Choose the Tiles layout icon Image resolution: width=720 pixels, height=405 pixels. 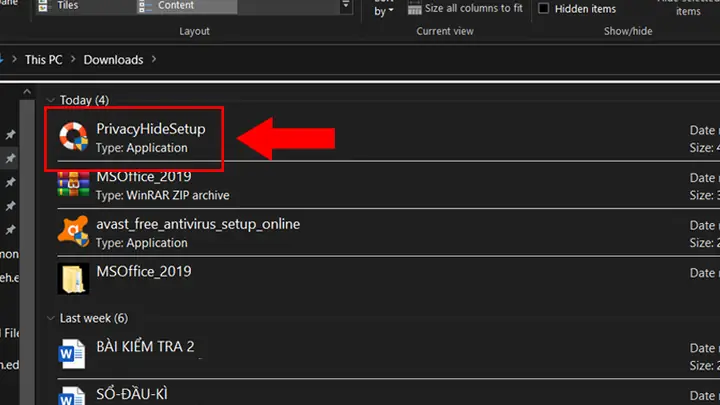[43, 6]
